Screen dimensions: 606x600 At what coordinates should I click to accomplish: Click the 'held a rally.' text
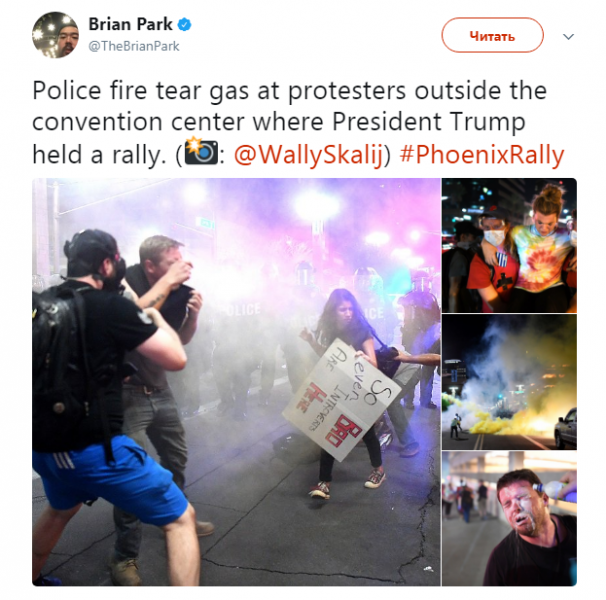coord(99,155)
